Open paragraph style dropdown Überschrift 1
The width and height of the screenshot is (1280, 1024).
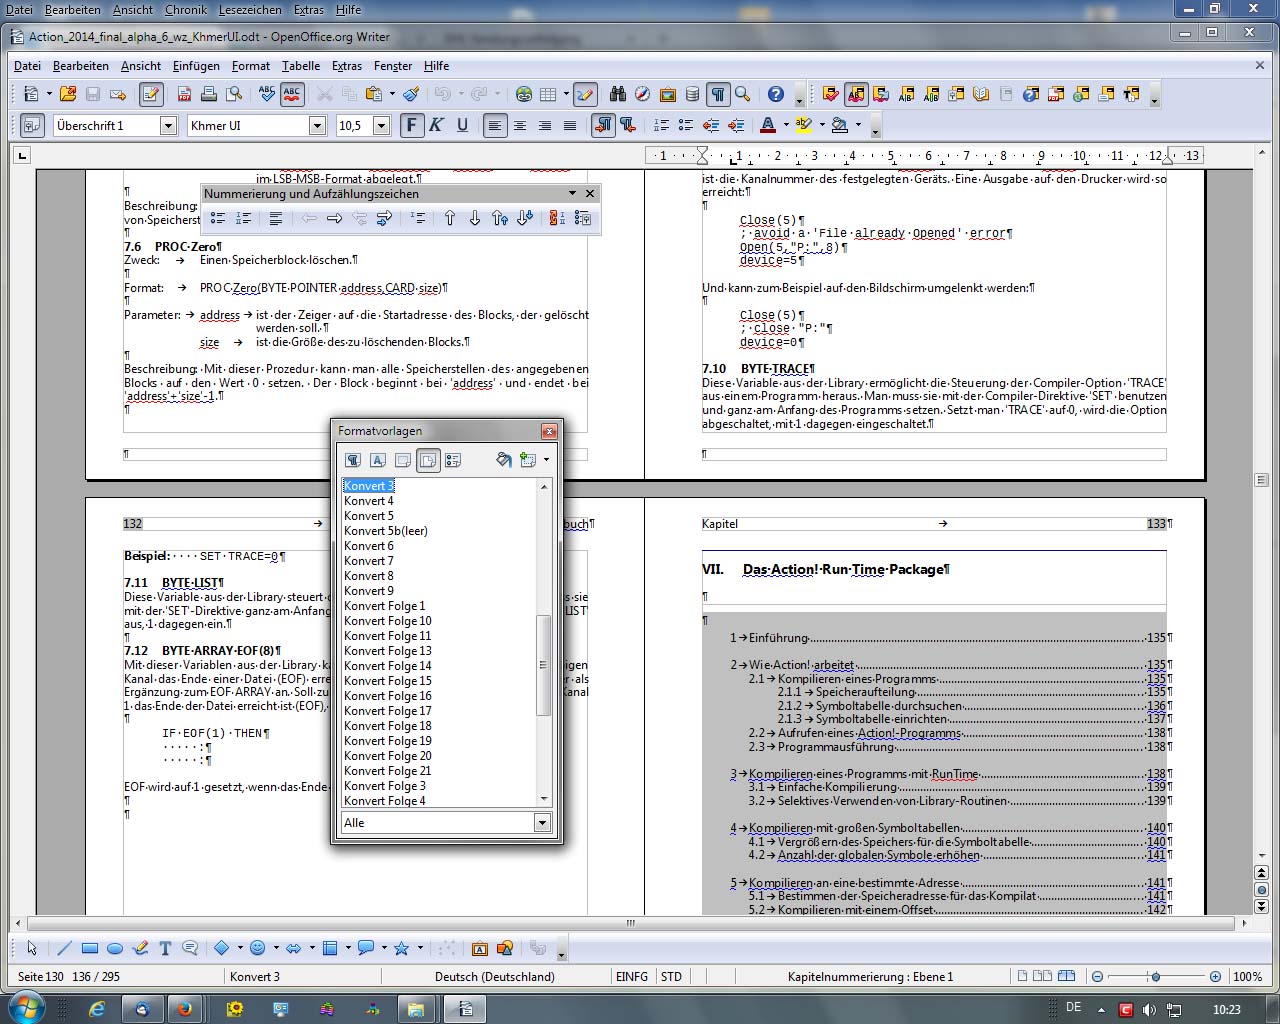(x=168, y=125)
